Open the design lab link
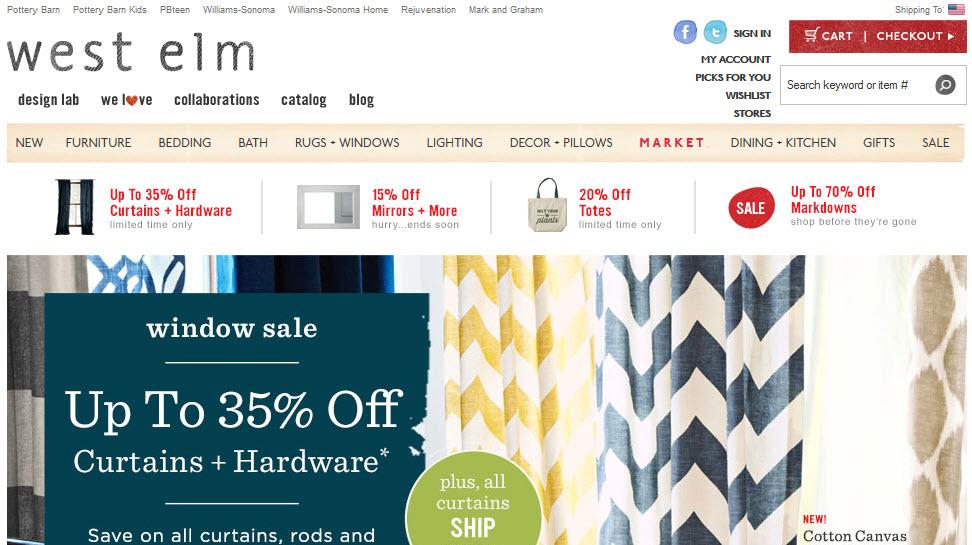The image size is (972, 545). [48, 100]
